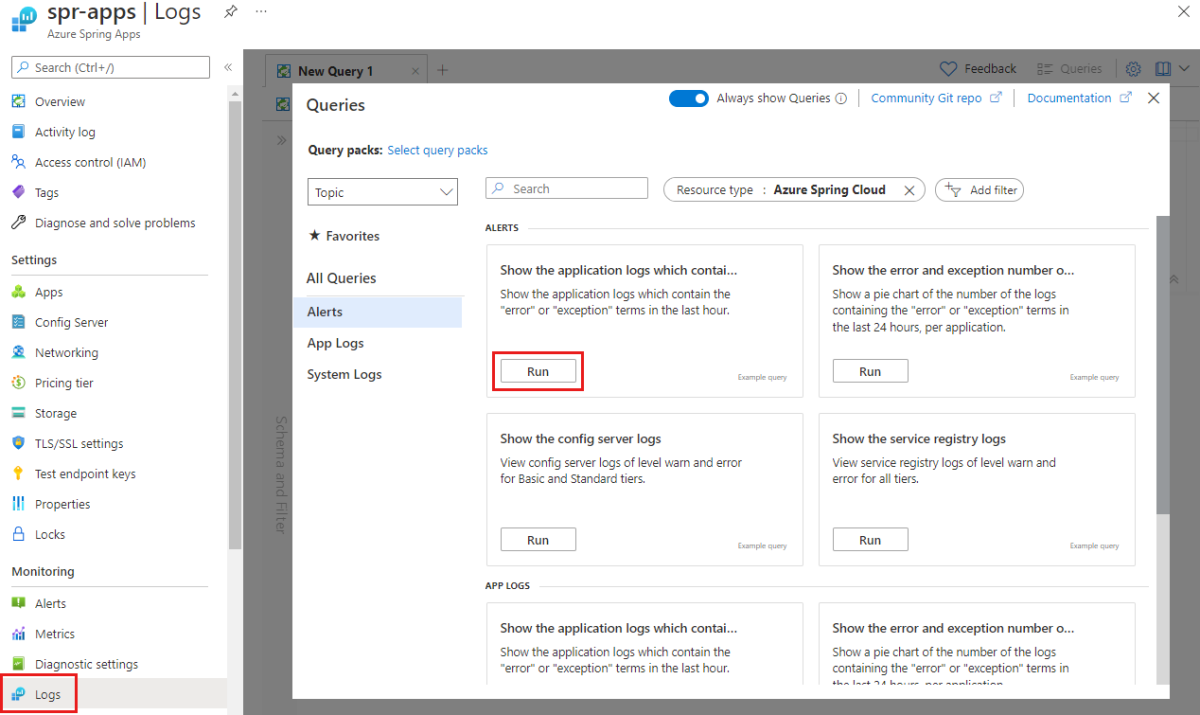Viewport: 1200px width, 715px height.
Task: Open the Documentation link
Action: pos(1080,98)
